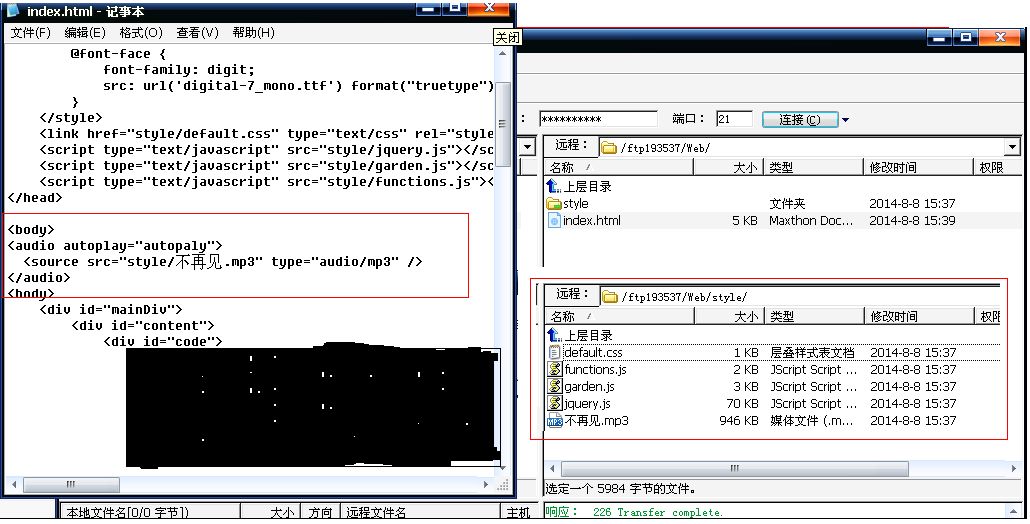
Task: Click the Notepad horizontal scrollbar right arrow
Action: (x=486, y=485)
